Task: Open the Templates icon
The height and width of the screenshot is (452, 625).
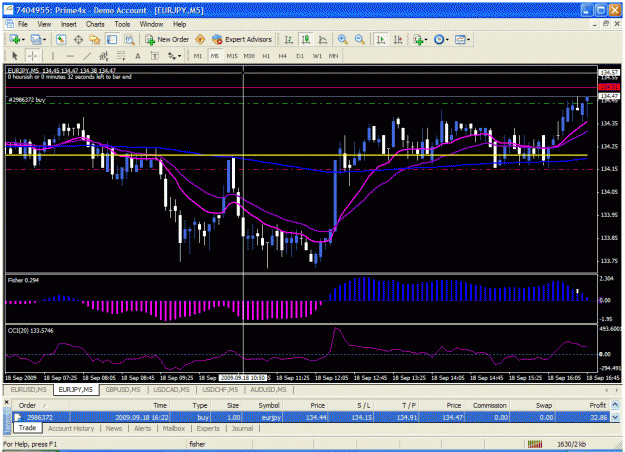Action: pyautogui.click(x=460, y=39)
